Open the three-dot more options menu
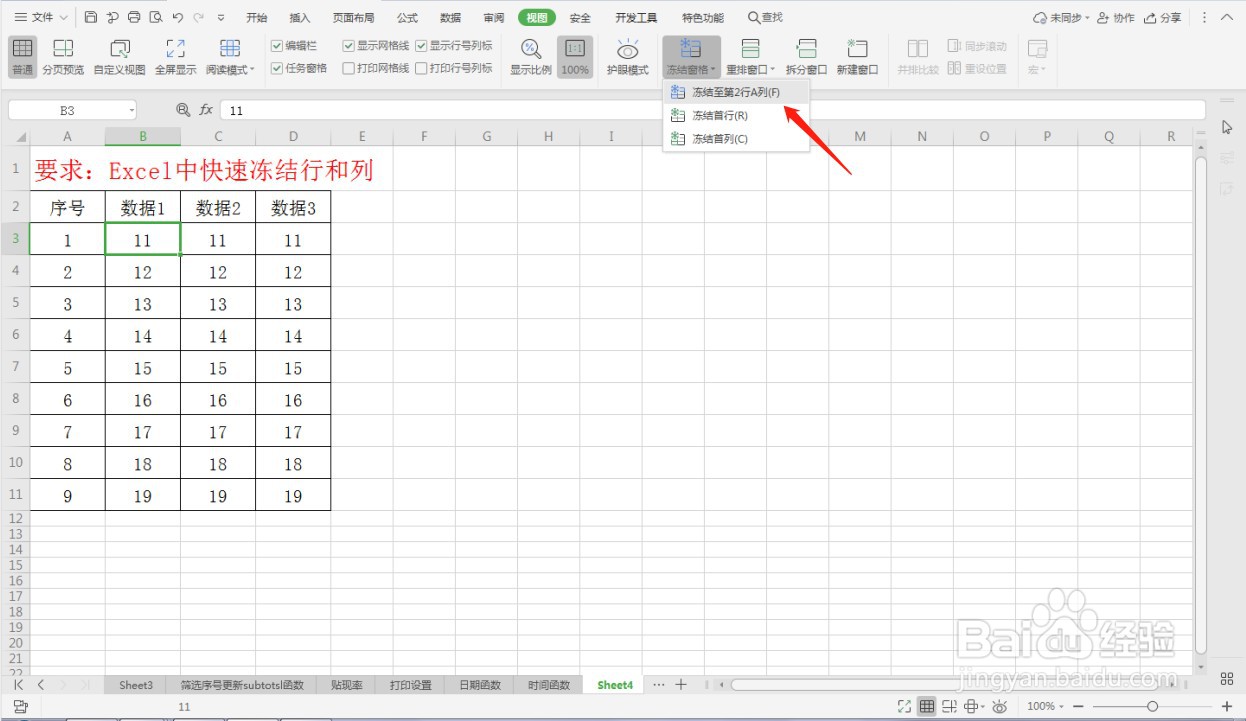The height and width of the screenshot is (721, 1246). click(1204, 18)
